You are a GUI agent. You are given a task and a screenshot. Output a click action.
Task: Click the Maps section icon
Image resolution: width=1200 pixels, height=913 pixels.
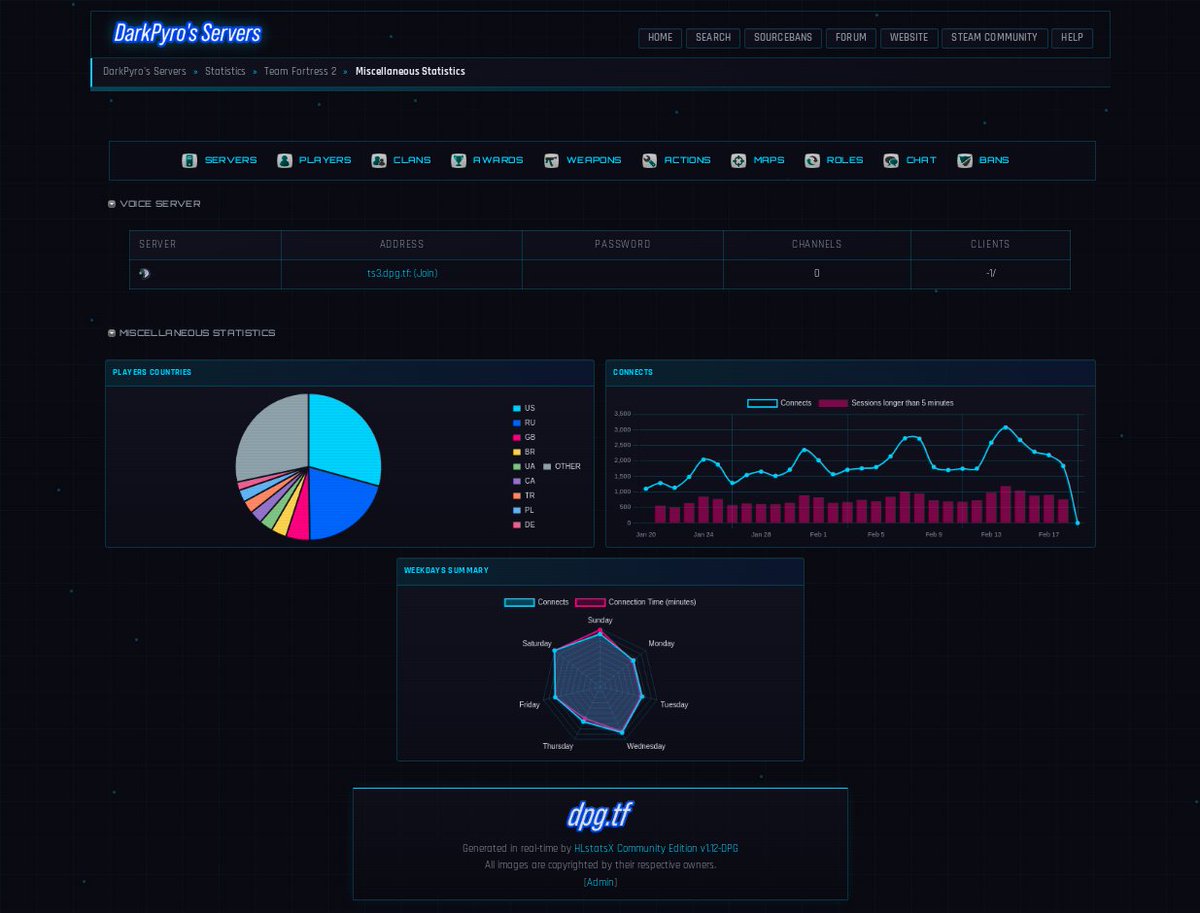(x=738, y=160)
